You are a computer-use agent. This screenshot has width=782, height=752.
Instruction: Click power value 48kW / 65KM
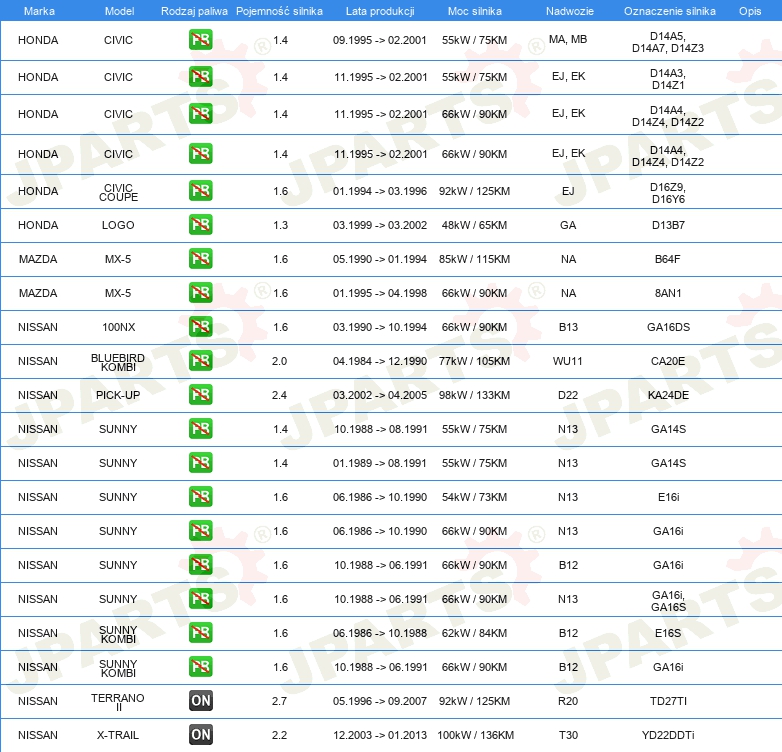pyautogui.click(x=474, y=225)
